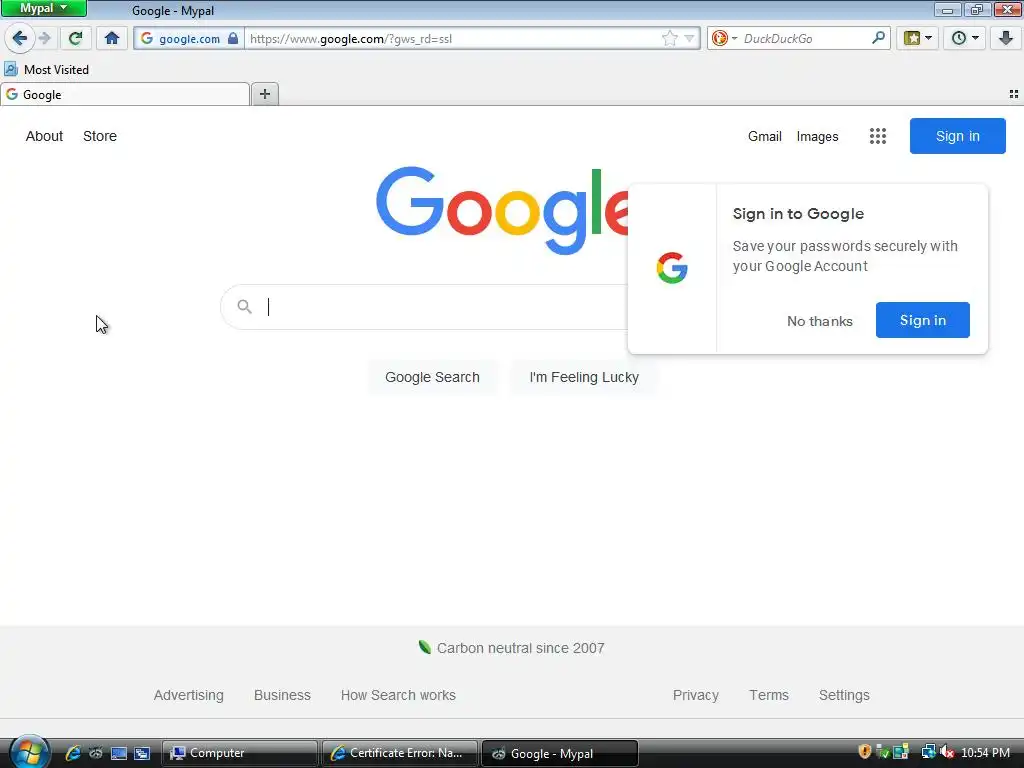Launch Internet Explorer from quick launch
Viewport: 1024px width, 768px height.
coord(73,753)
